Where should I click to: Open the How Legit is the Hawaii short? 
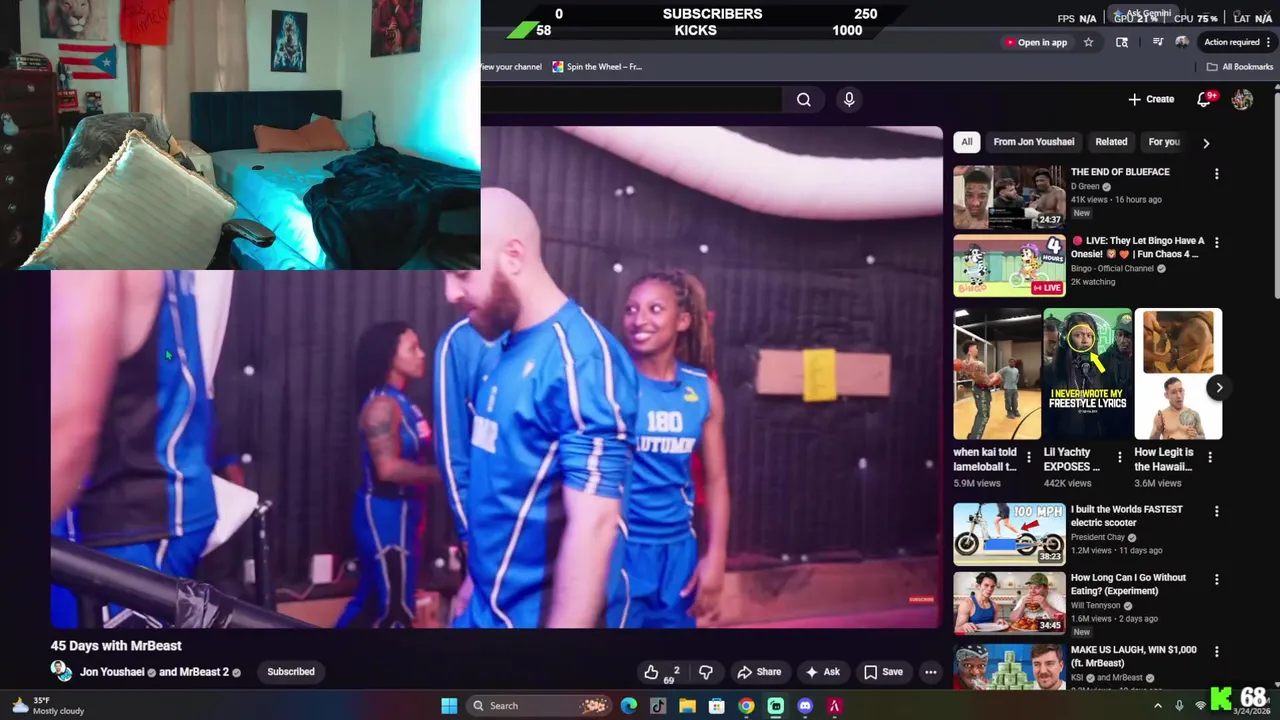pyautogui.click(x=1178, y=374)
